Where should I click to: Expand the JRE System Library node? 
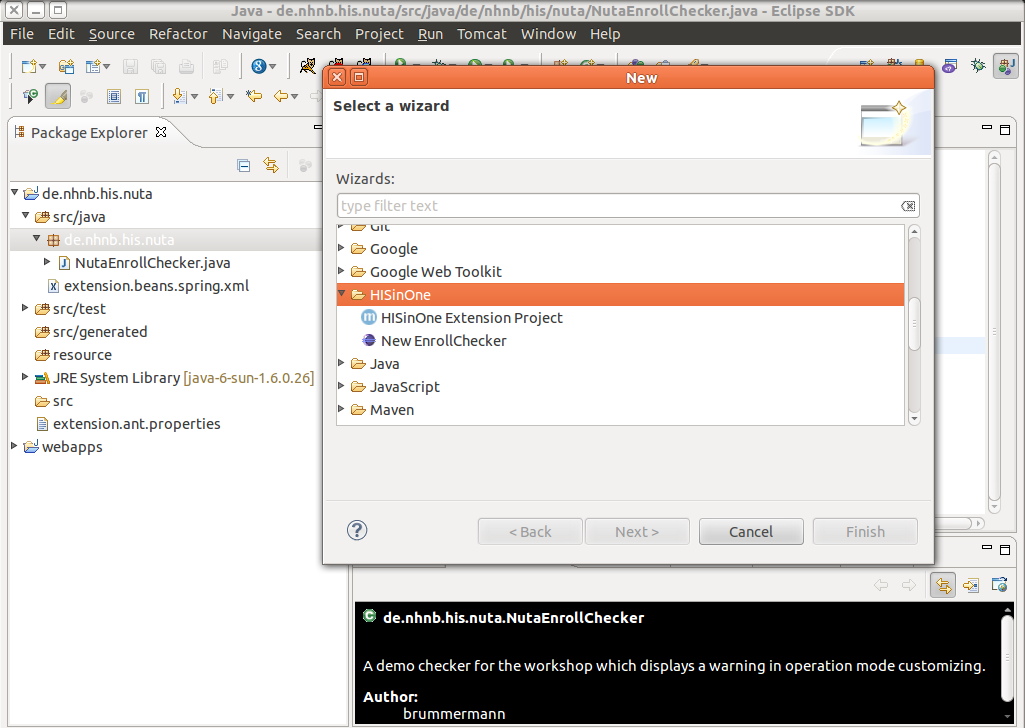tap(25, 378)
